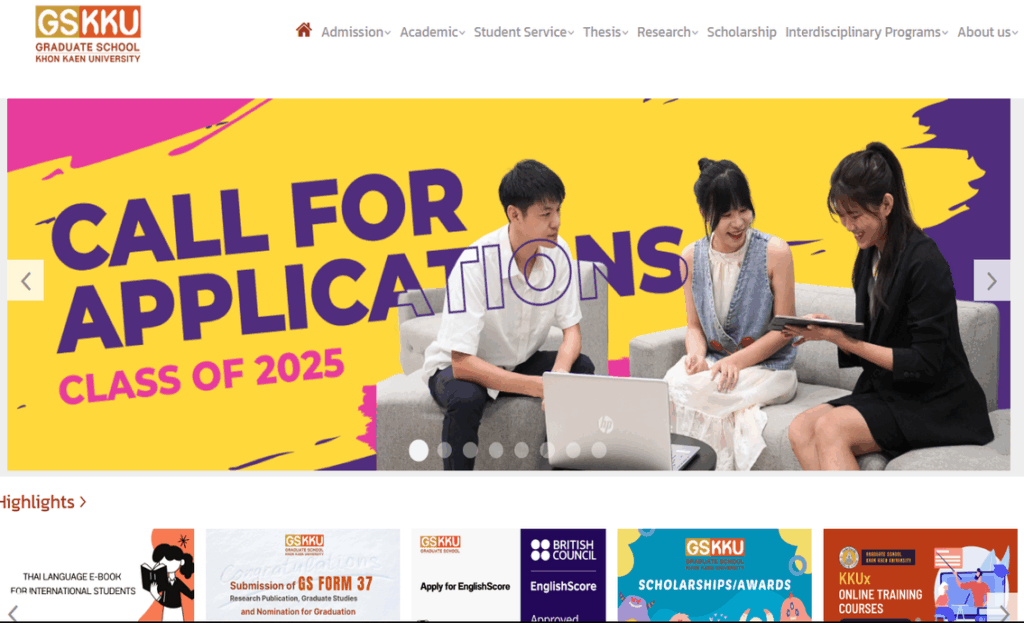Expand the Admission dropdown menu

pos(356,32)
